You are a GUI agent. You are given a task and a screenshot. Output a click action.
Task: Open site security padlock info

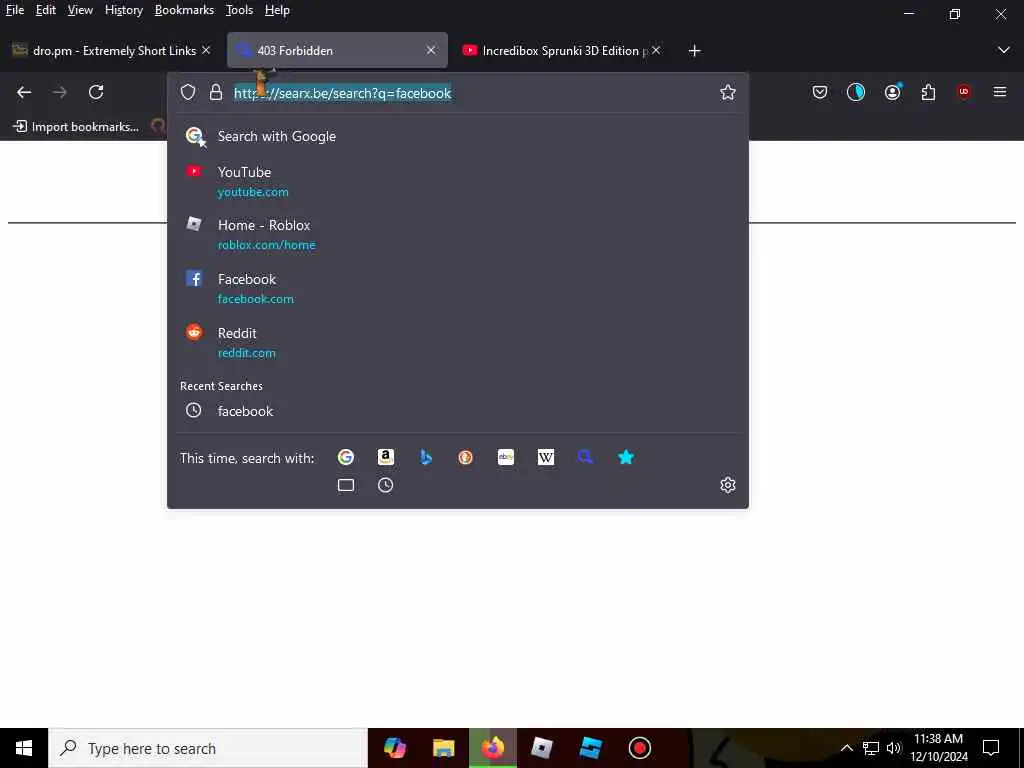pos(216,92)
